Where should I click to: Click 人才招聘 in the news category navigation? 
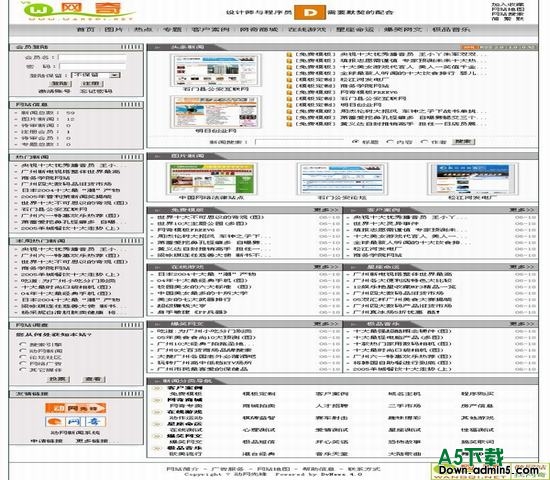331,406
